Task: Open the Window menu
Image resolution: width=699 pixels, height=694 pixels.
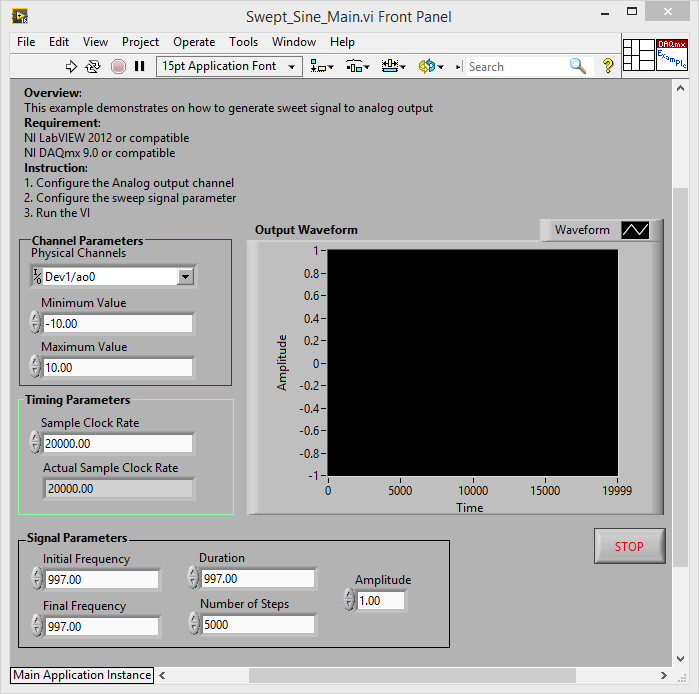Action: tap(294, 42)
